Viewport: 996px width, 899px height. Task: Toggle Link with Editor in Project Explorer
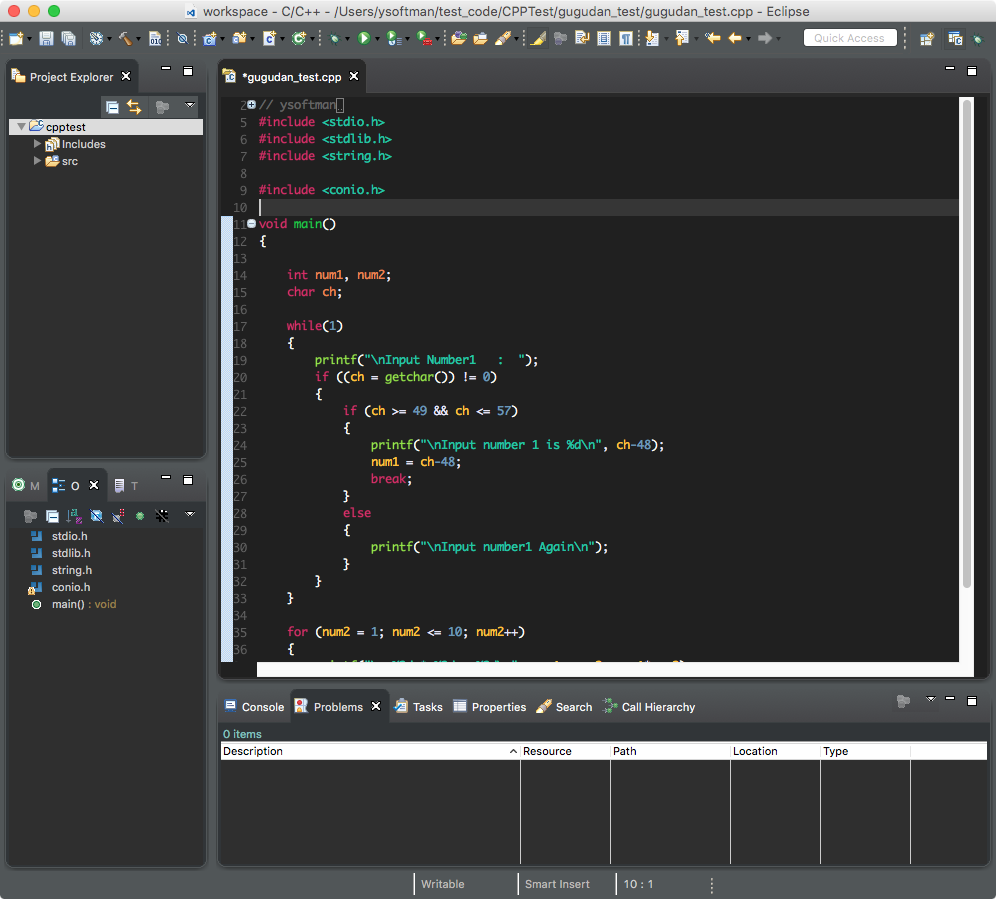click(134, 107)
